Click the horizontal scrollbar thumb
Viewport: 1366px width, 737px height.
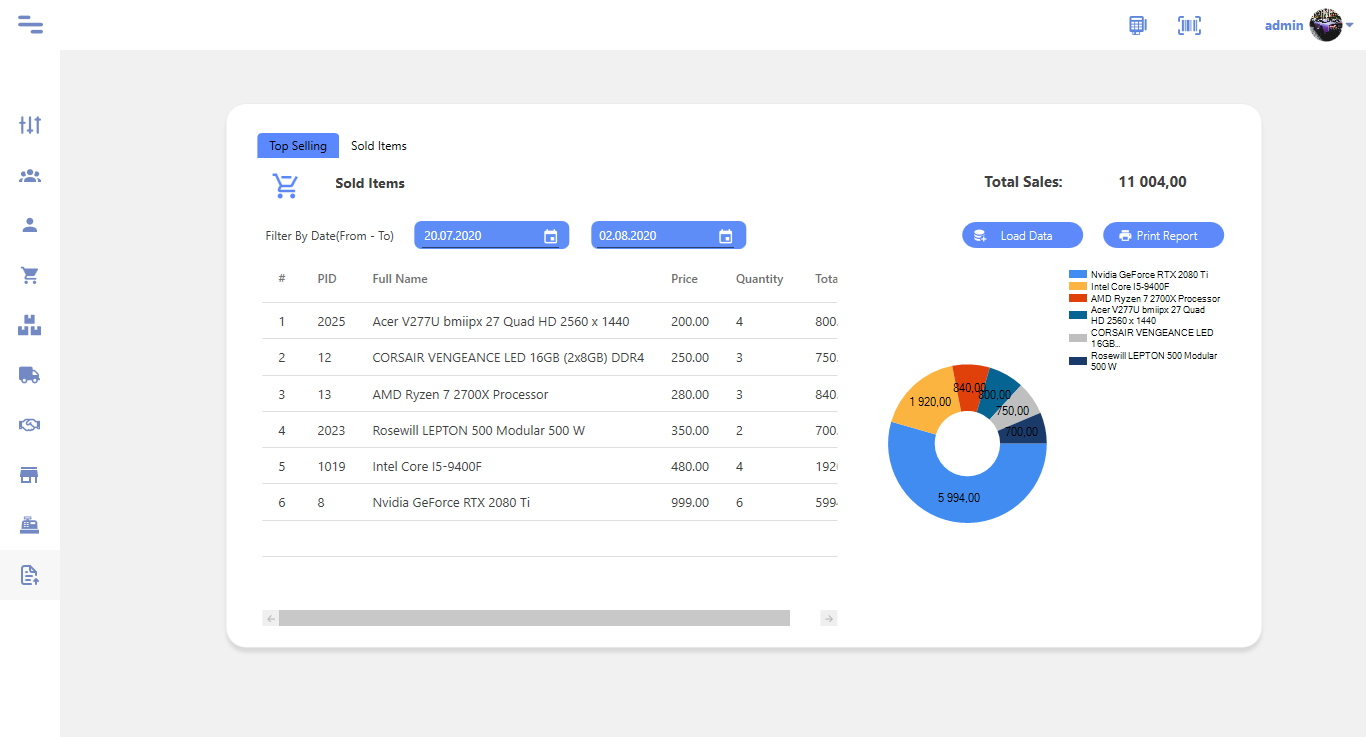[x=534, y=618]
